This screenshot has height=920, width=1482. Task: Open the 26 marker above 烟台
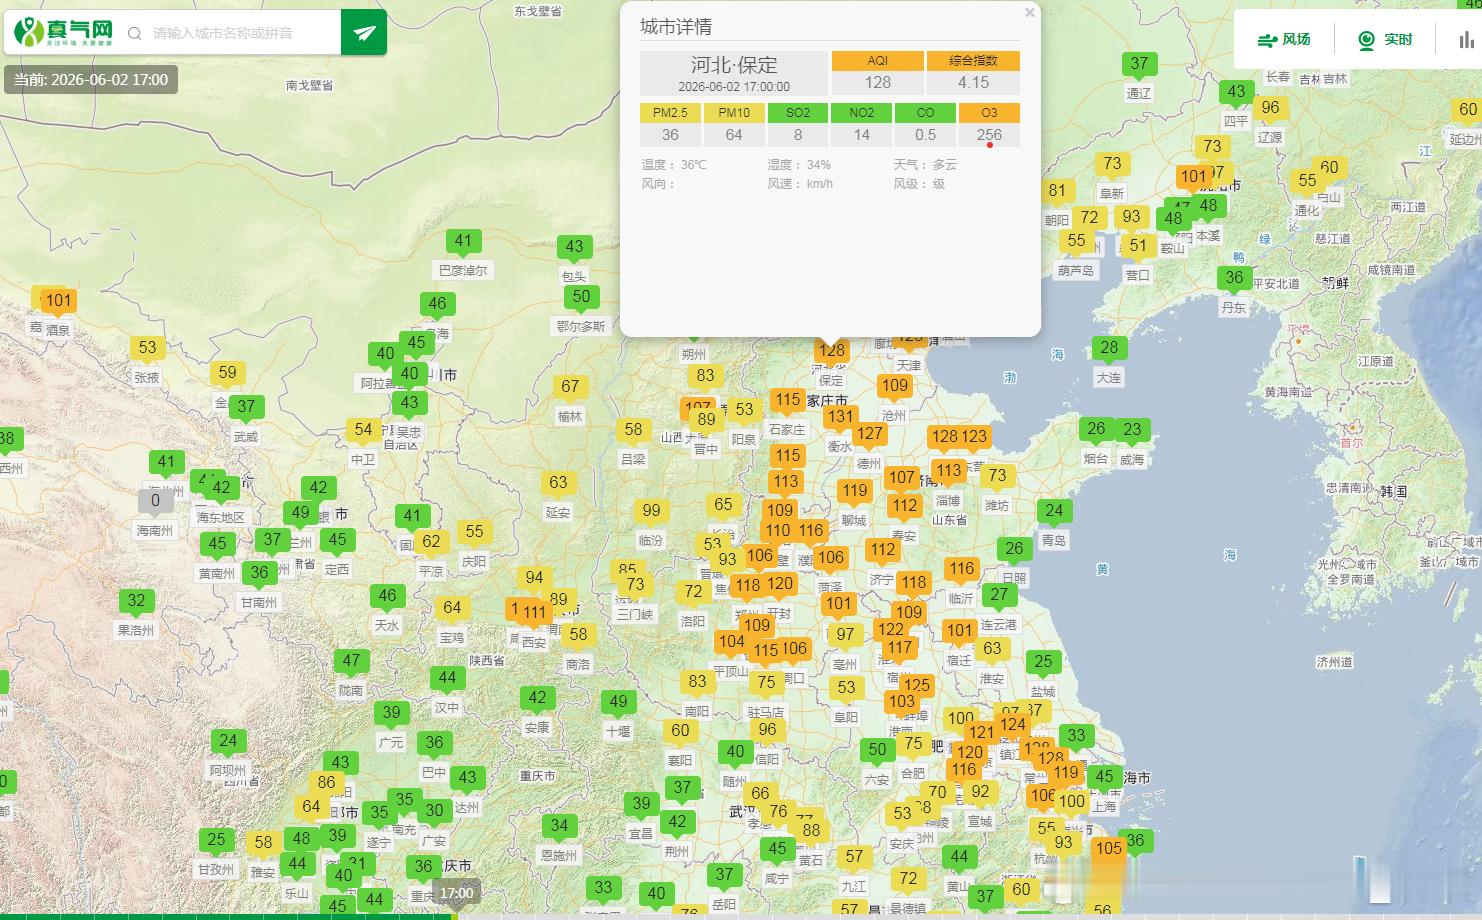[1096, 429]
